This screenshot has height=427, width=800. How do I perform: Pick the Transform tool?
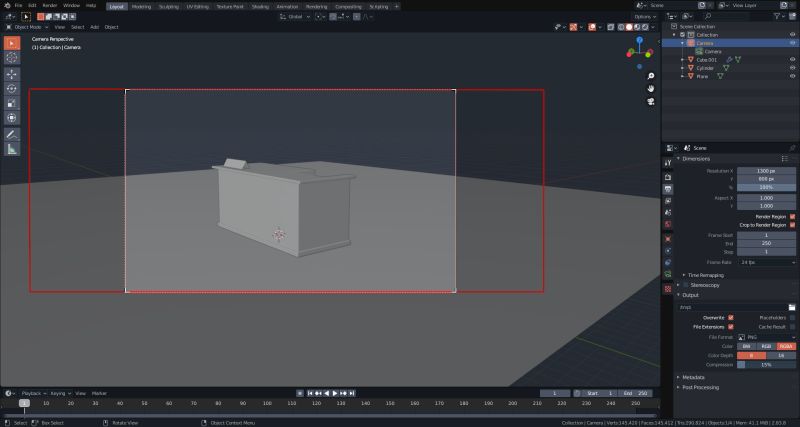pyautogui.click(x=12, y=118)
